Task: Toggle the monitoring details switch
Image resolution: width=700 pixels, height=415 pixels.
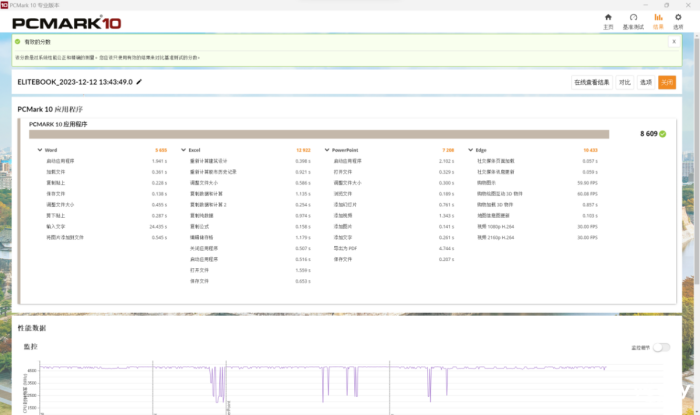Action: [x=660, y=347]
